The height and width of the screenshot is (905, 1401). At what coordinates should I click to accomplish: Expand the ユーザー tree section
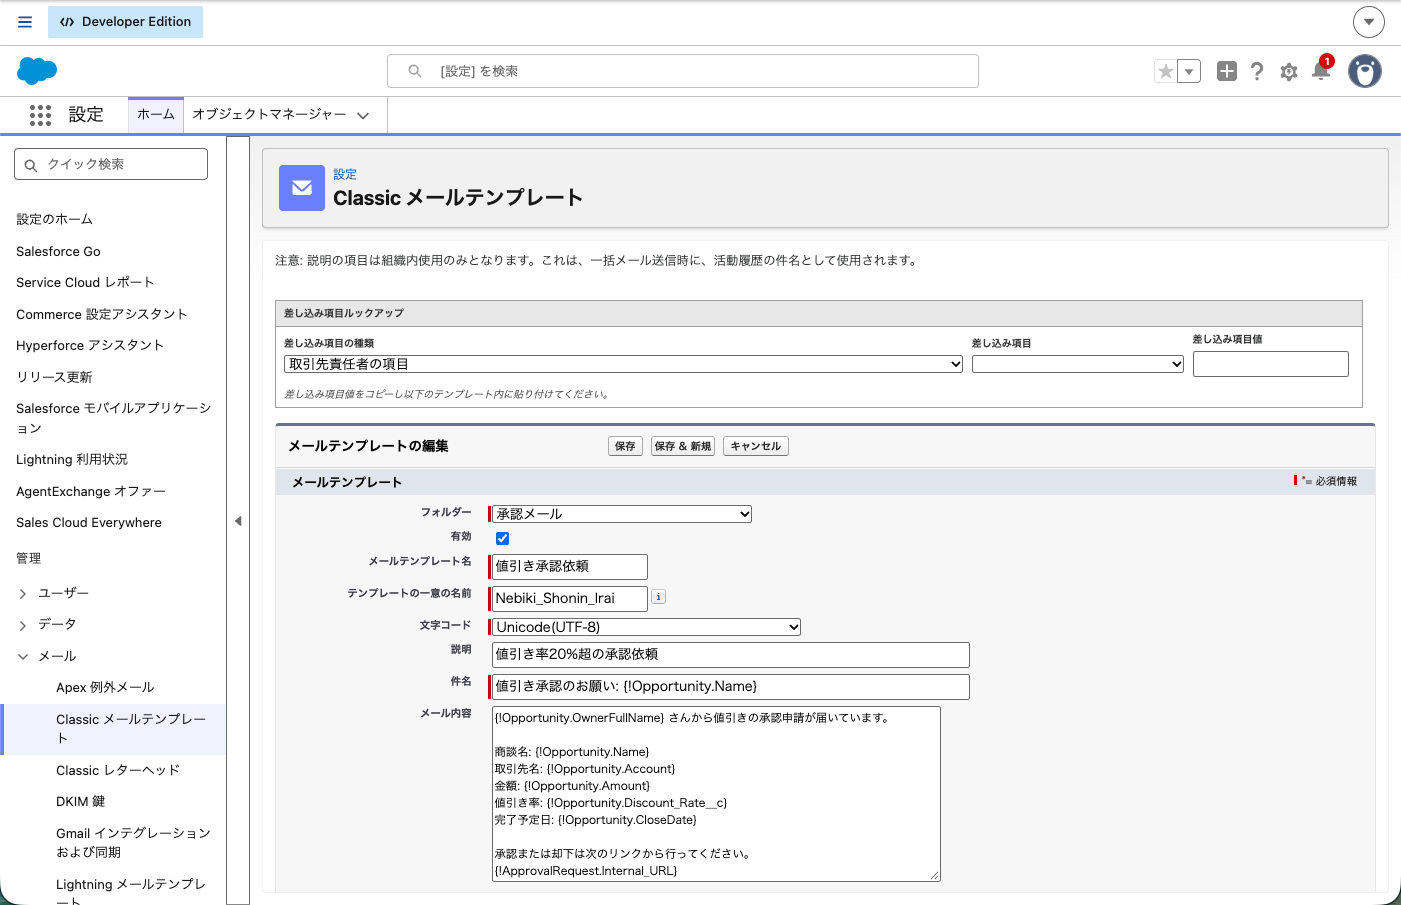point(23,594)
